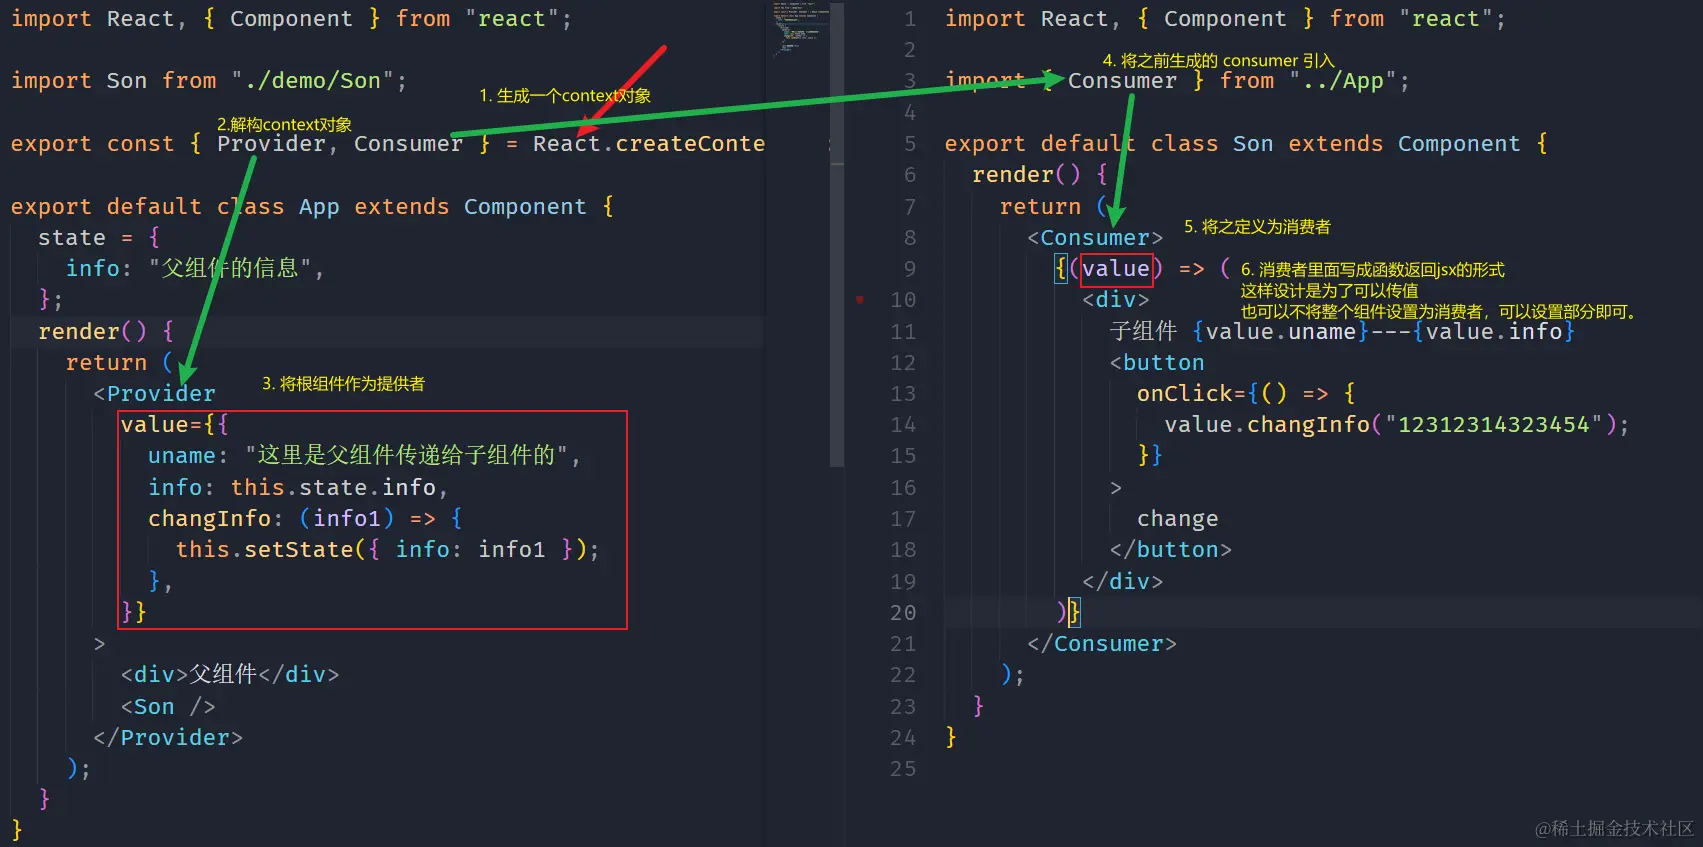Click the closing </Consumer> tag on line 21

[1102, 644]
